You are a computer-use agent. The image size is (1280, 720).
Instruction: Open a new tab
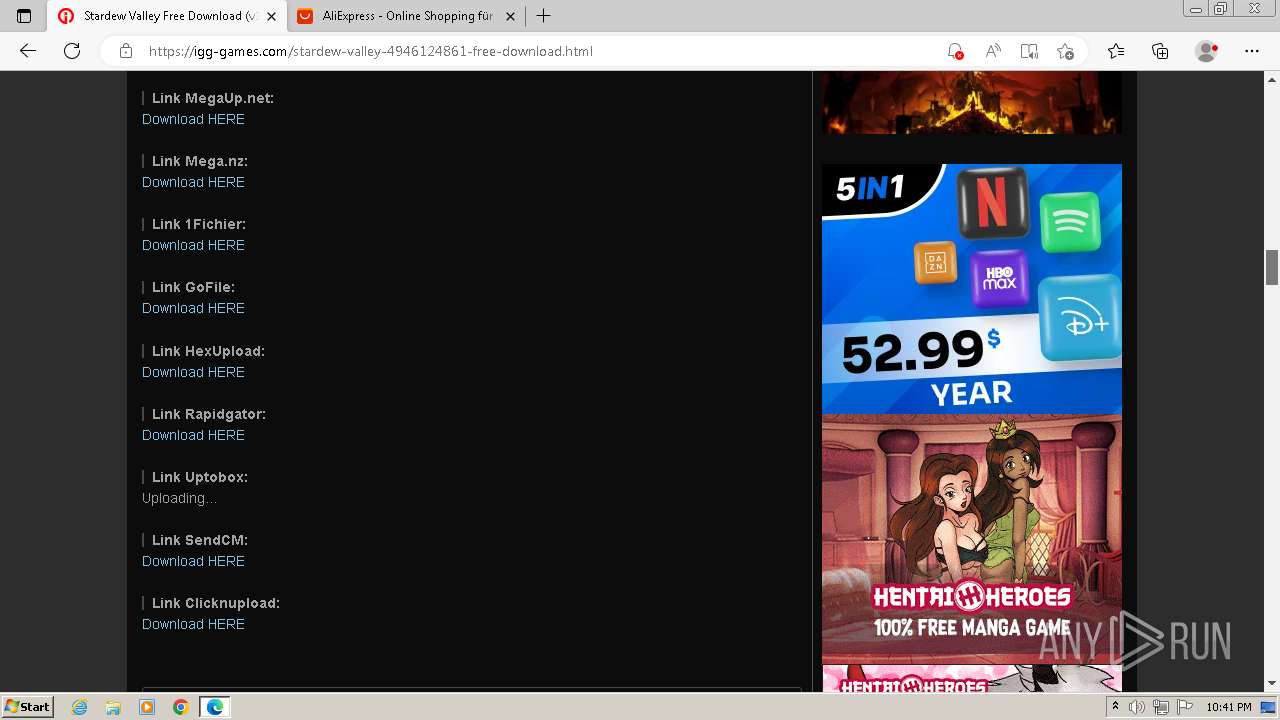coord(543,16)
